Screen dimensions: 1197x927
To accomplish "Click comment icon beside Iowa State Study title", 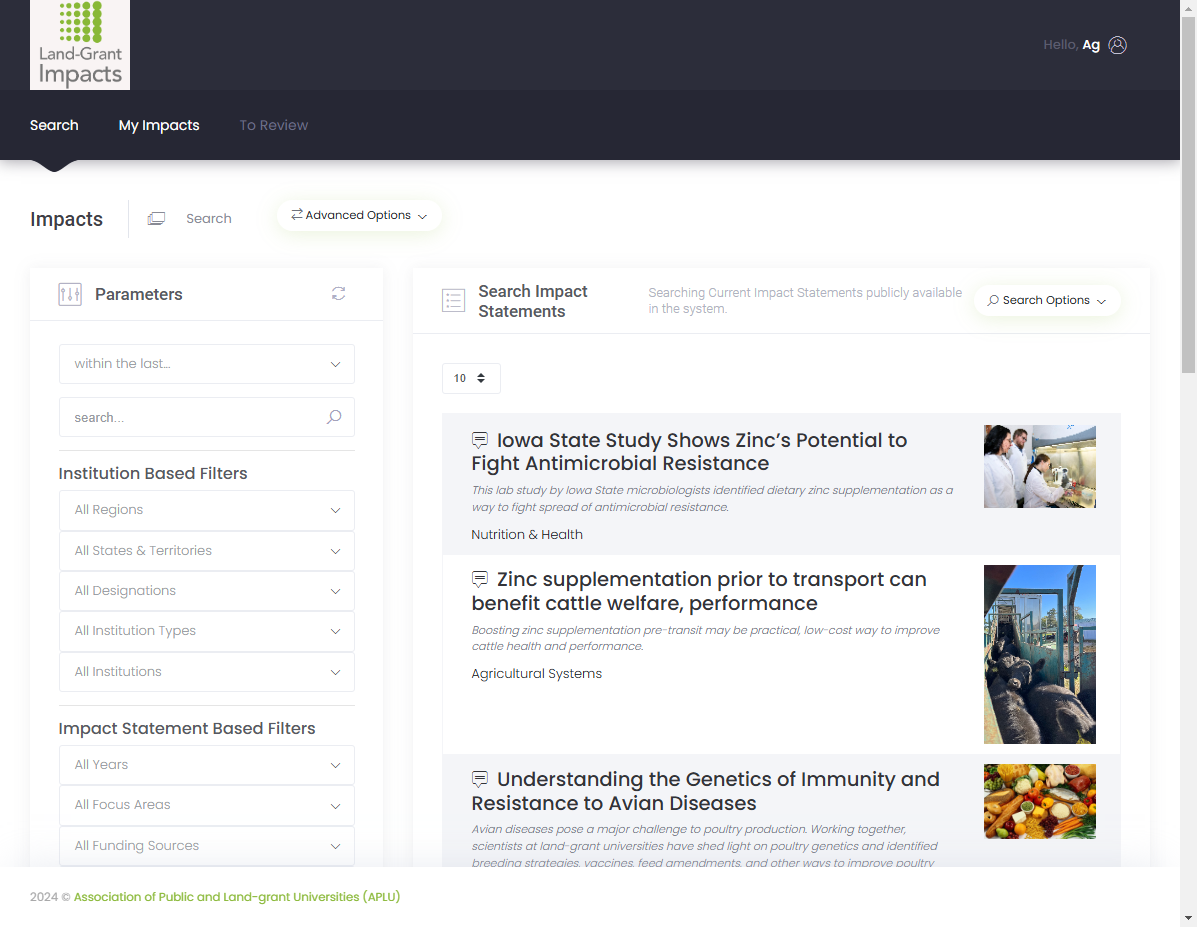I will (479, 439).
